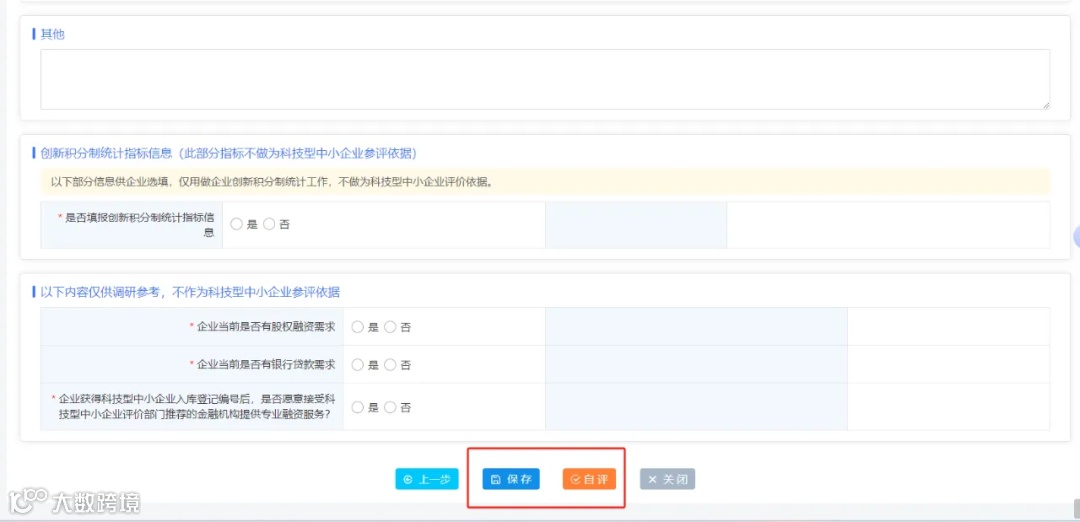Click the floating blue circle at right edge
This screenshot has height=522, width=1080.
coord(1077,238)
